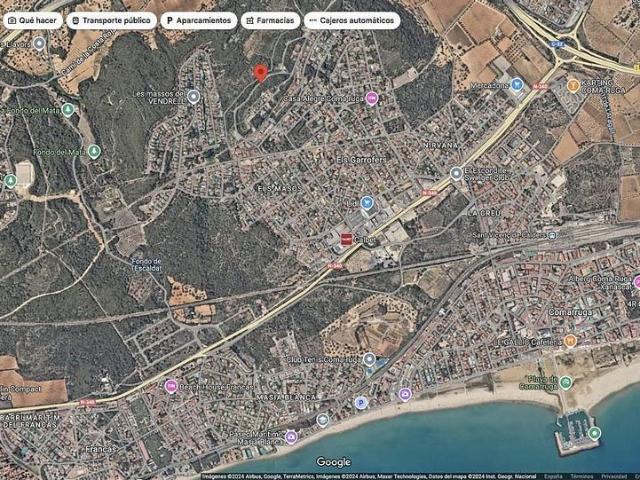Image resolution: width=640 pixels, height=480 pixels.
Task: Click the Google logo
Action: pyautogui.click(x=333, y=462)
